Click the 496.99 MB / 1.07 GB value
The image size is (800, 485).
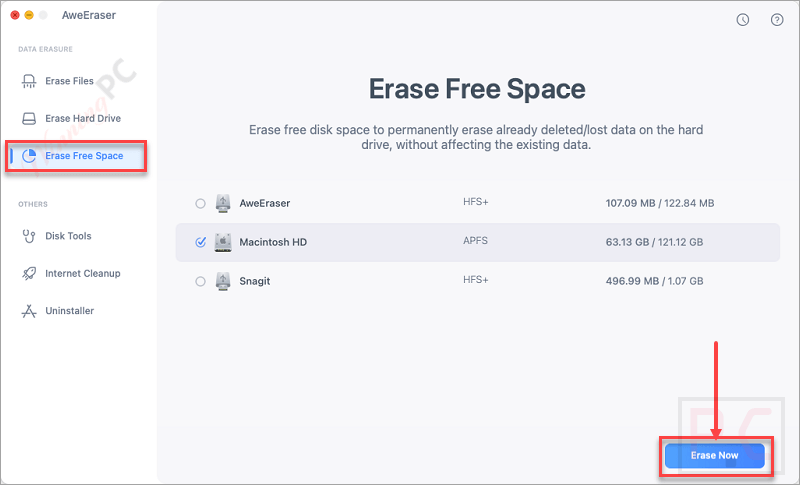click(654, 281)
